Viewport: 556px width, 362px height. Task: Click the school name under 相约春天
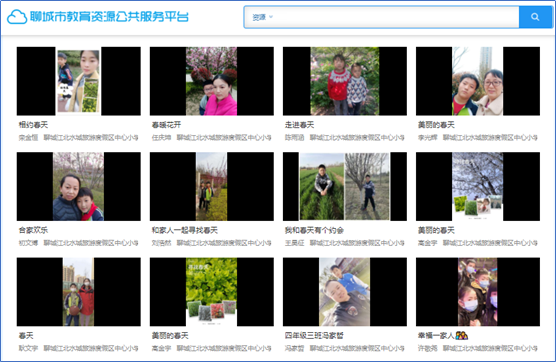coord(91,138)
